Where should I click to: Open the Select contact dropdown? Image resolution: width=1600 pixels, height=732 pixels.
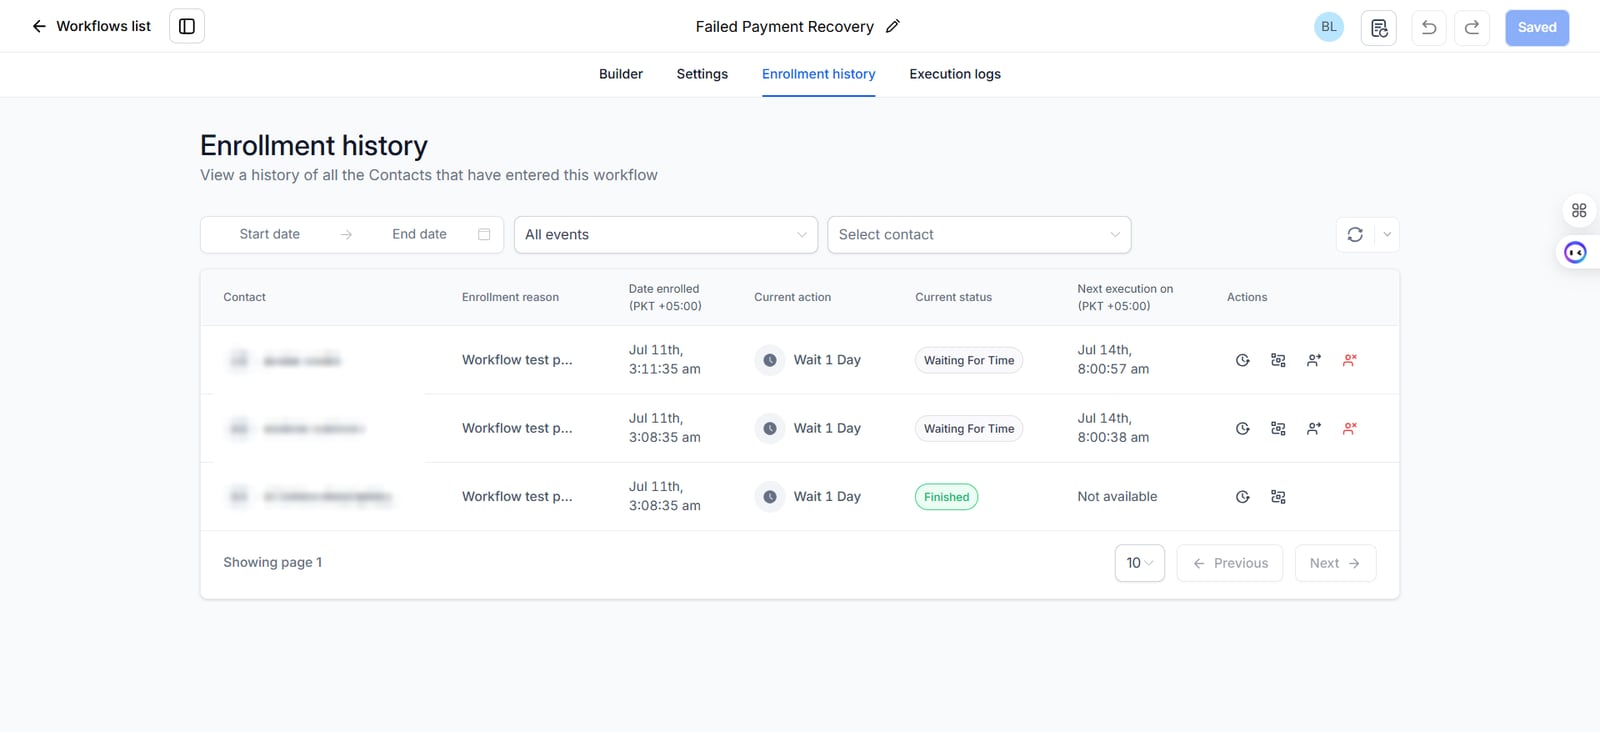coord(979,235)
